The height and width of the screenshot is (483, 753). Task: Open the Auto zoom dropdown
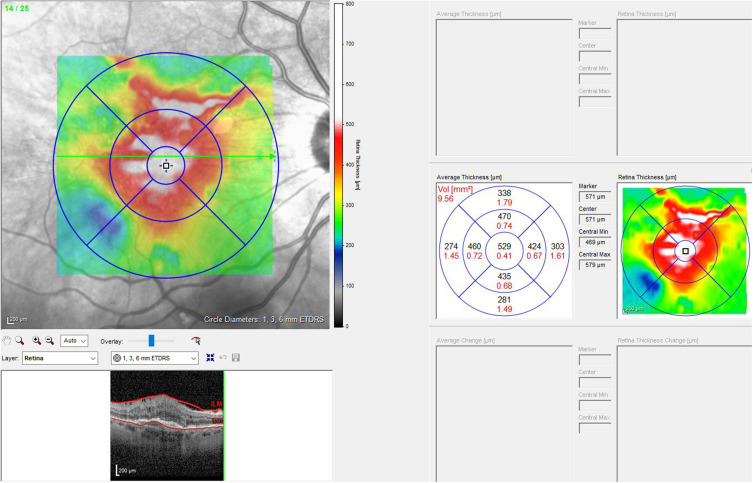click(75, 340)
